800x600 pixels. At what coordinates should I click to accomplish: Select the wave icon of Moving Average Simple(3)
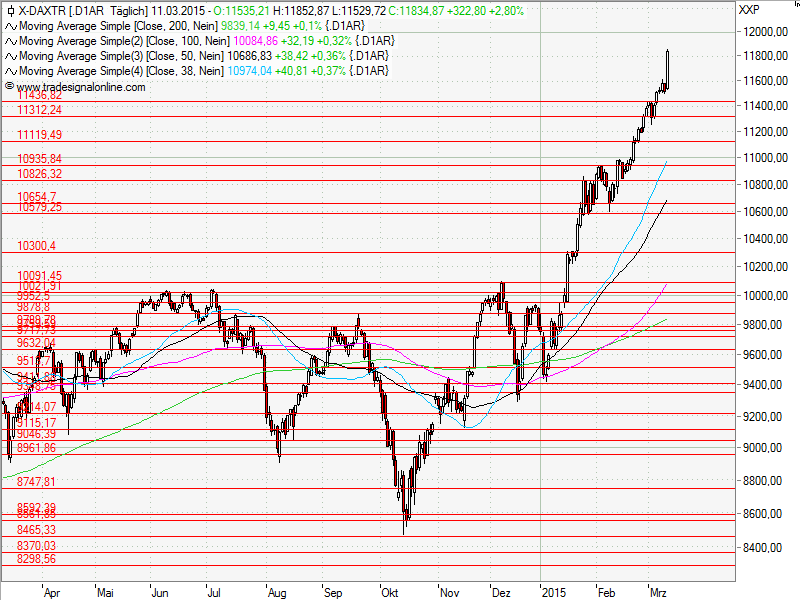point(11,57)
